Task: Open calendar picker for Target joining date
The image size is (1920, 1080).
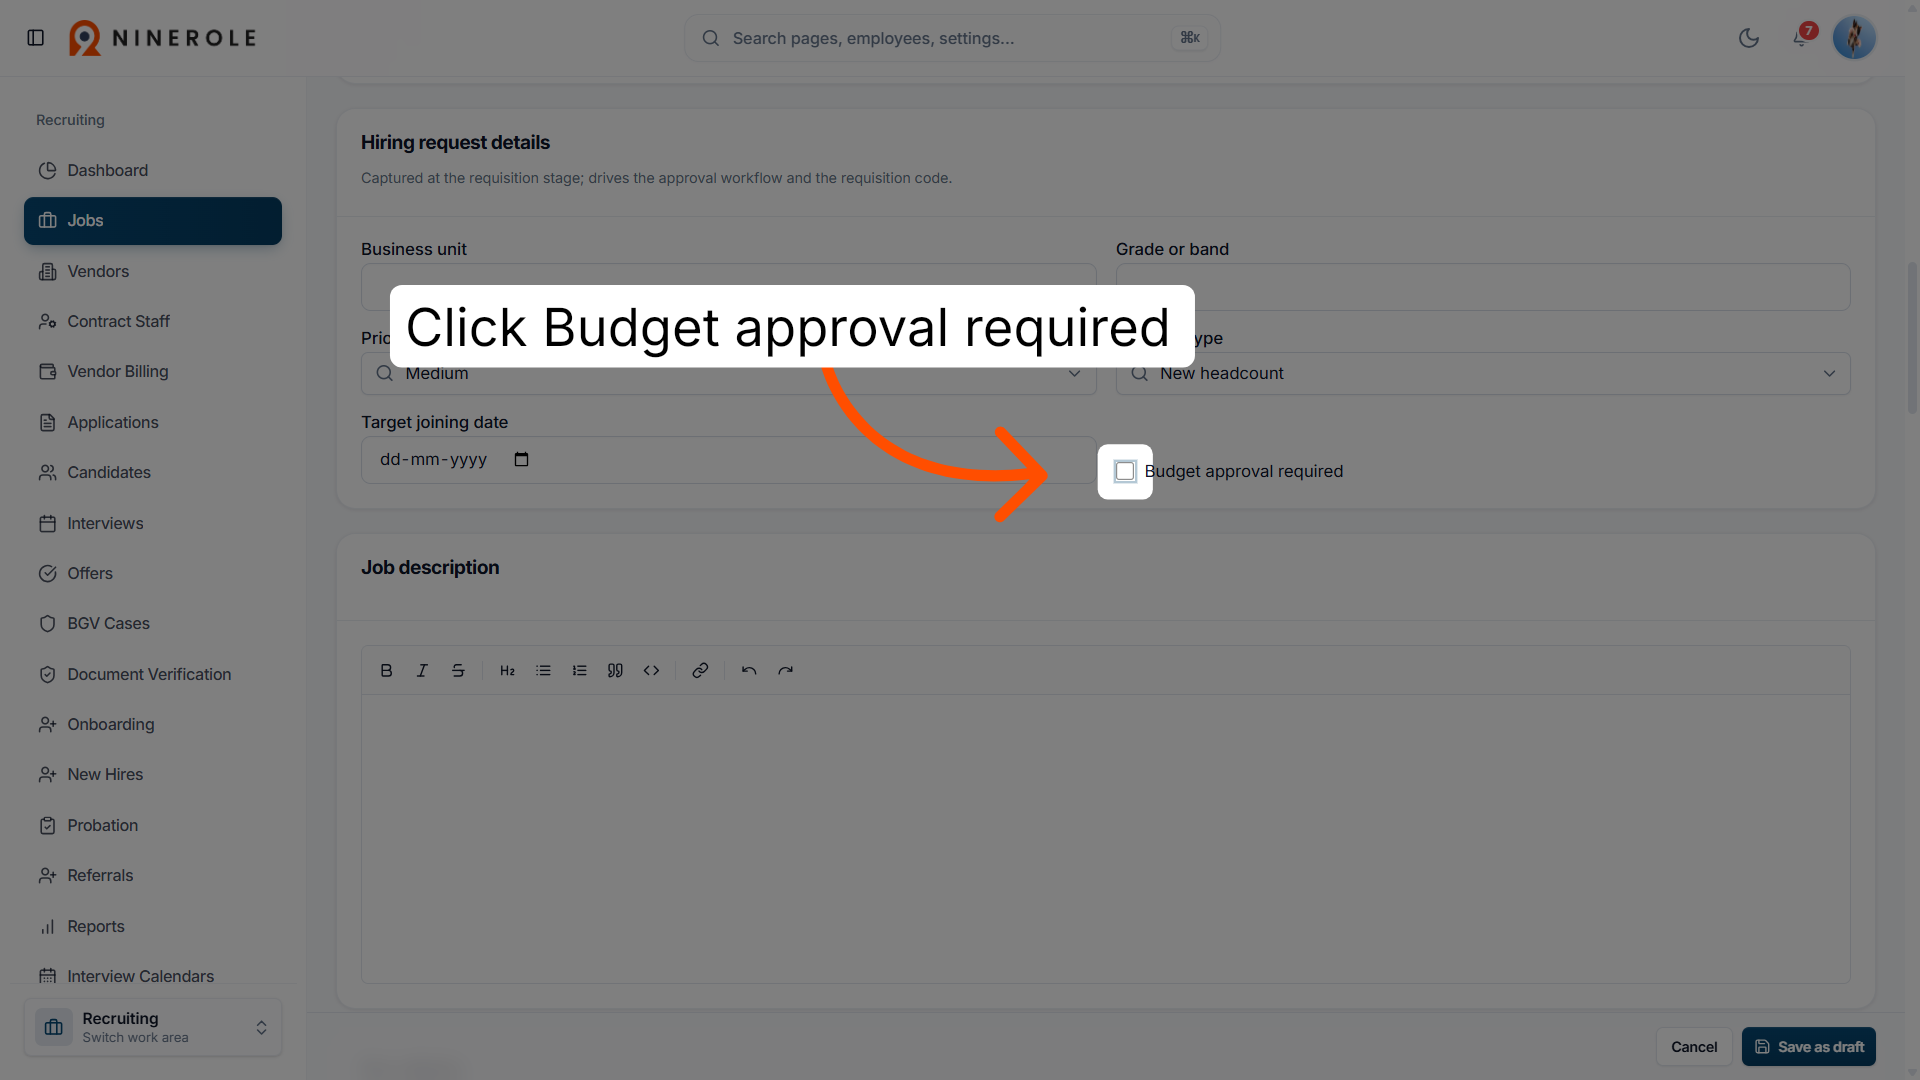Action: click(x=521, y=460)
